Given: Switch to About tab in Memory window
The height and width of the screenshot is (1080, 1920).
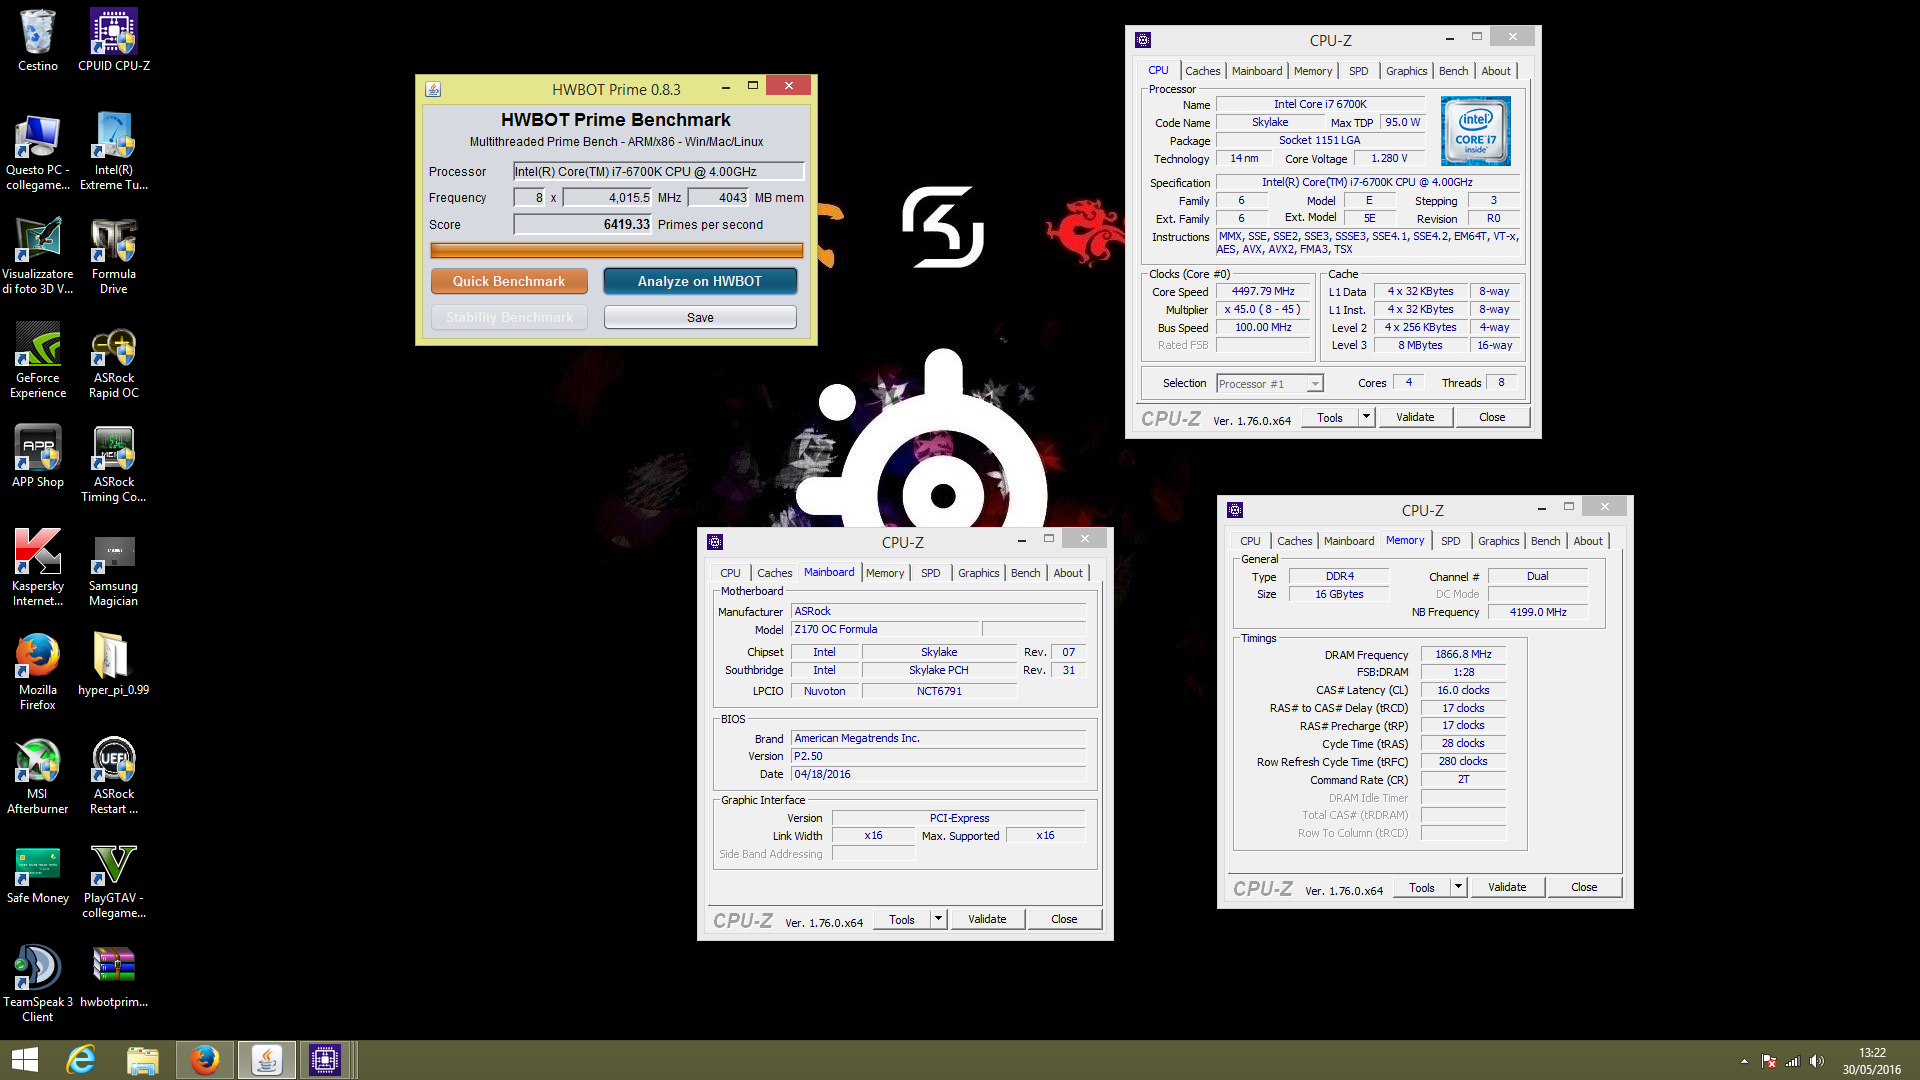Looking at the screenshot, I should (x=1587, y=541).
